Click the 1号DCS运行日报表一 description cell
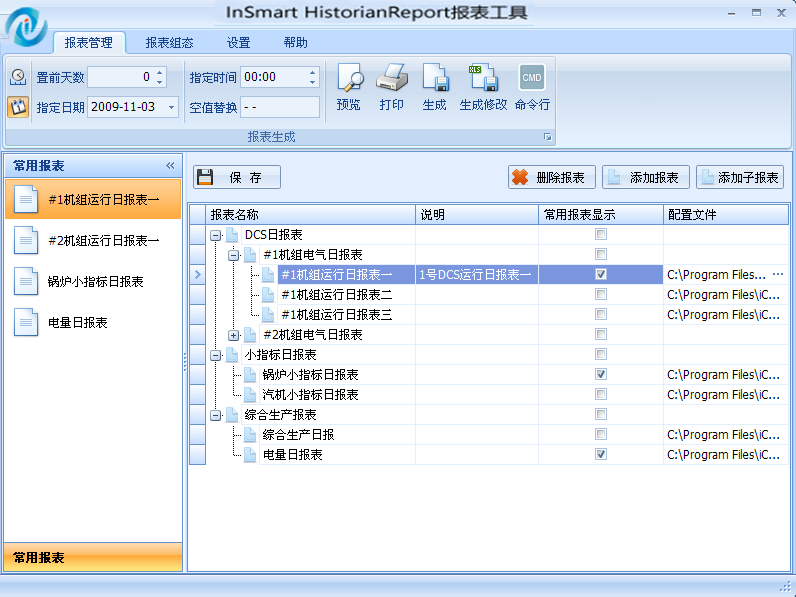 [477, 275]
